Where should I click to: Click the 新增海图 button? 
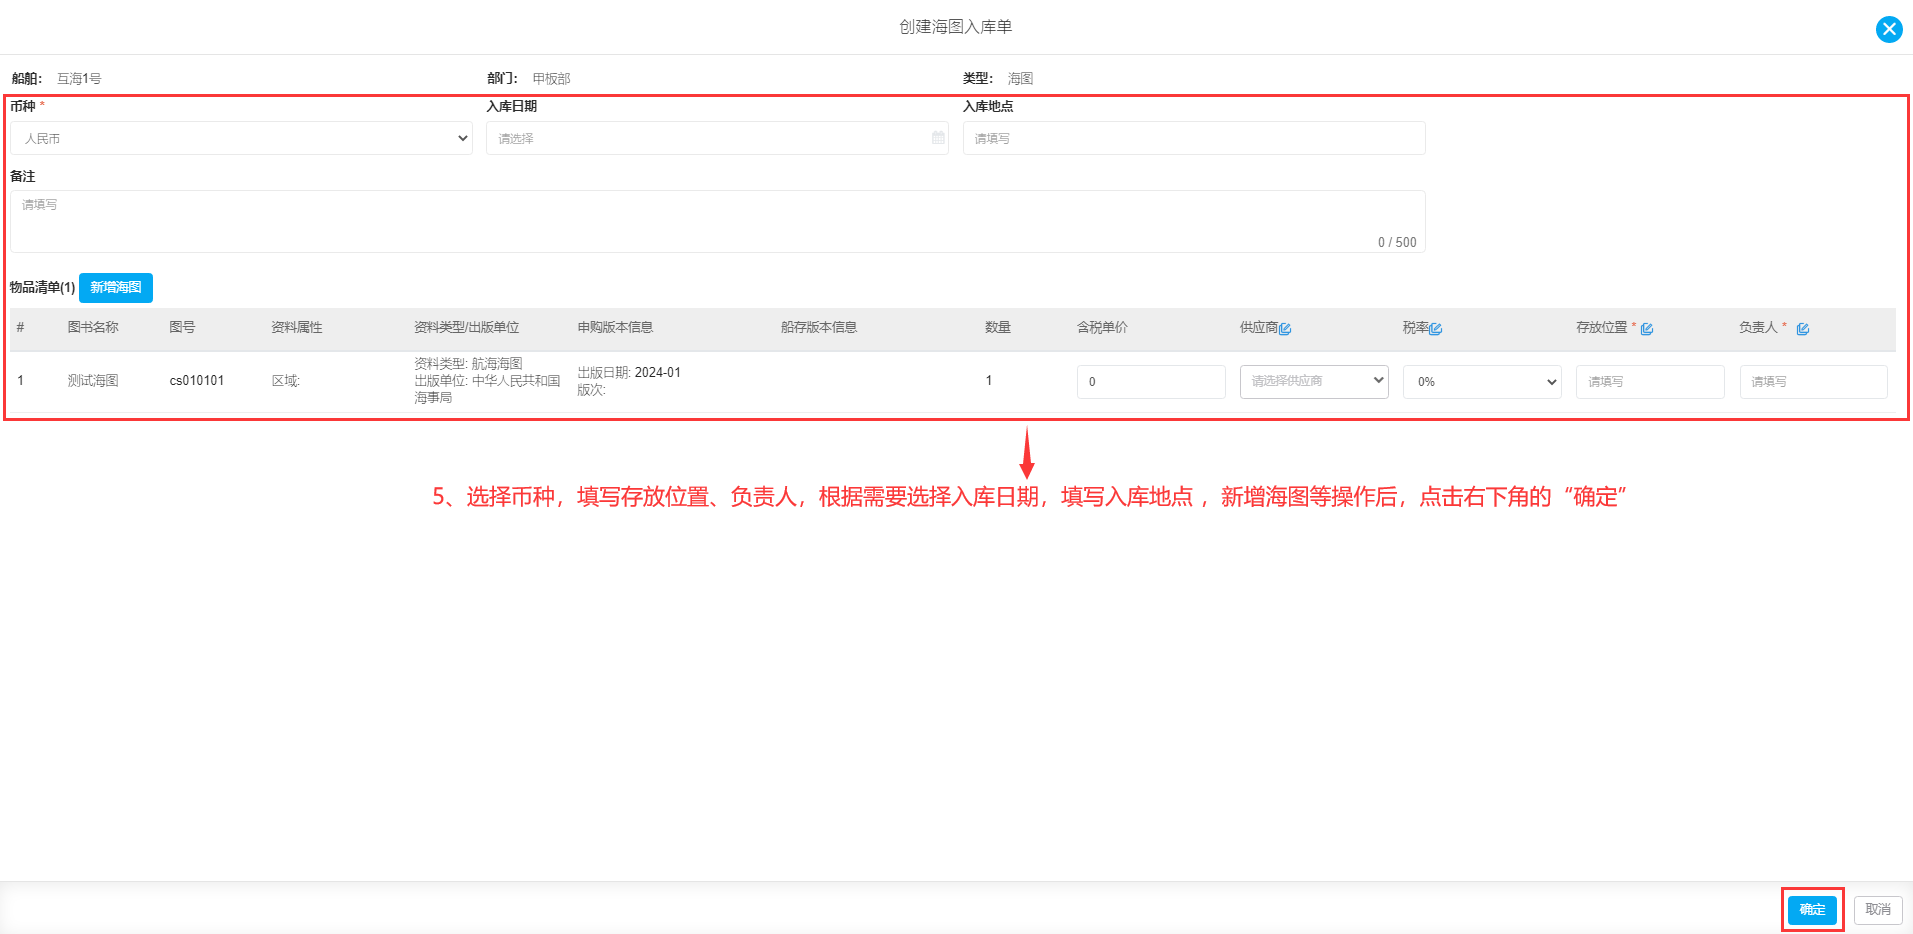(116, 288)
